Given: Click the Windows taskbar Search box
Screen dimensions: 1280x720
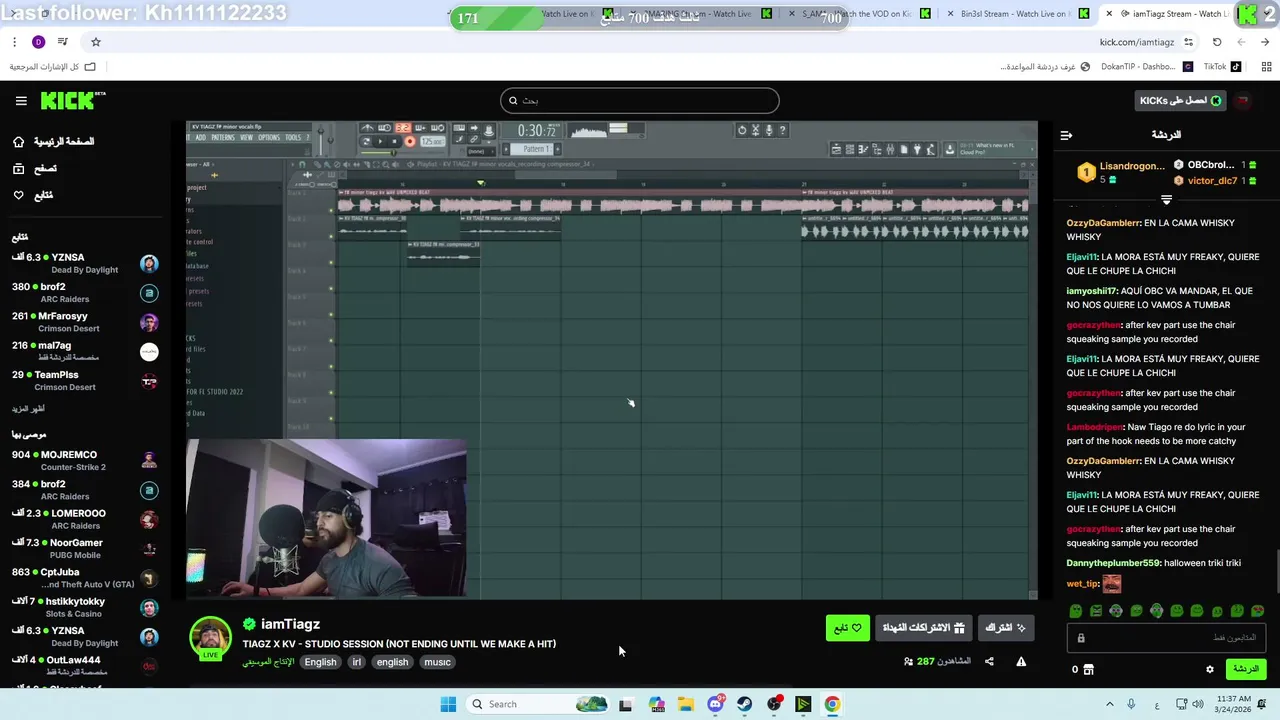Looking at the screenshot, I should [x=536, y=704].
